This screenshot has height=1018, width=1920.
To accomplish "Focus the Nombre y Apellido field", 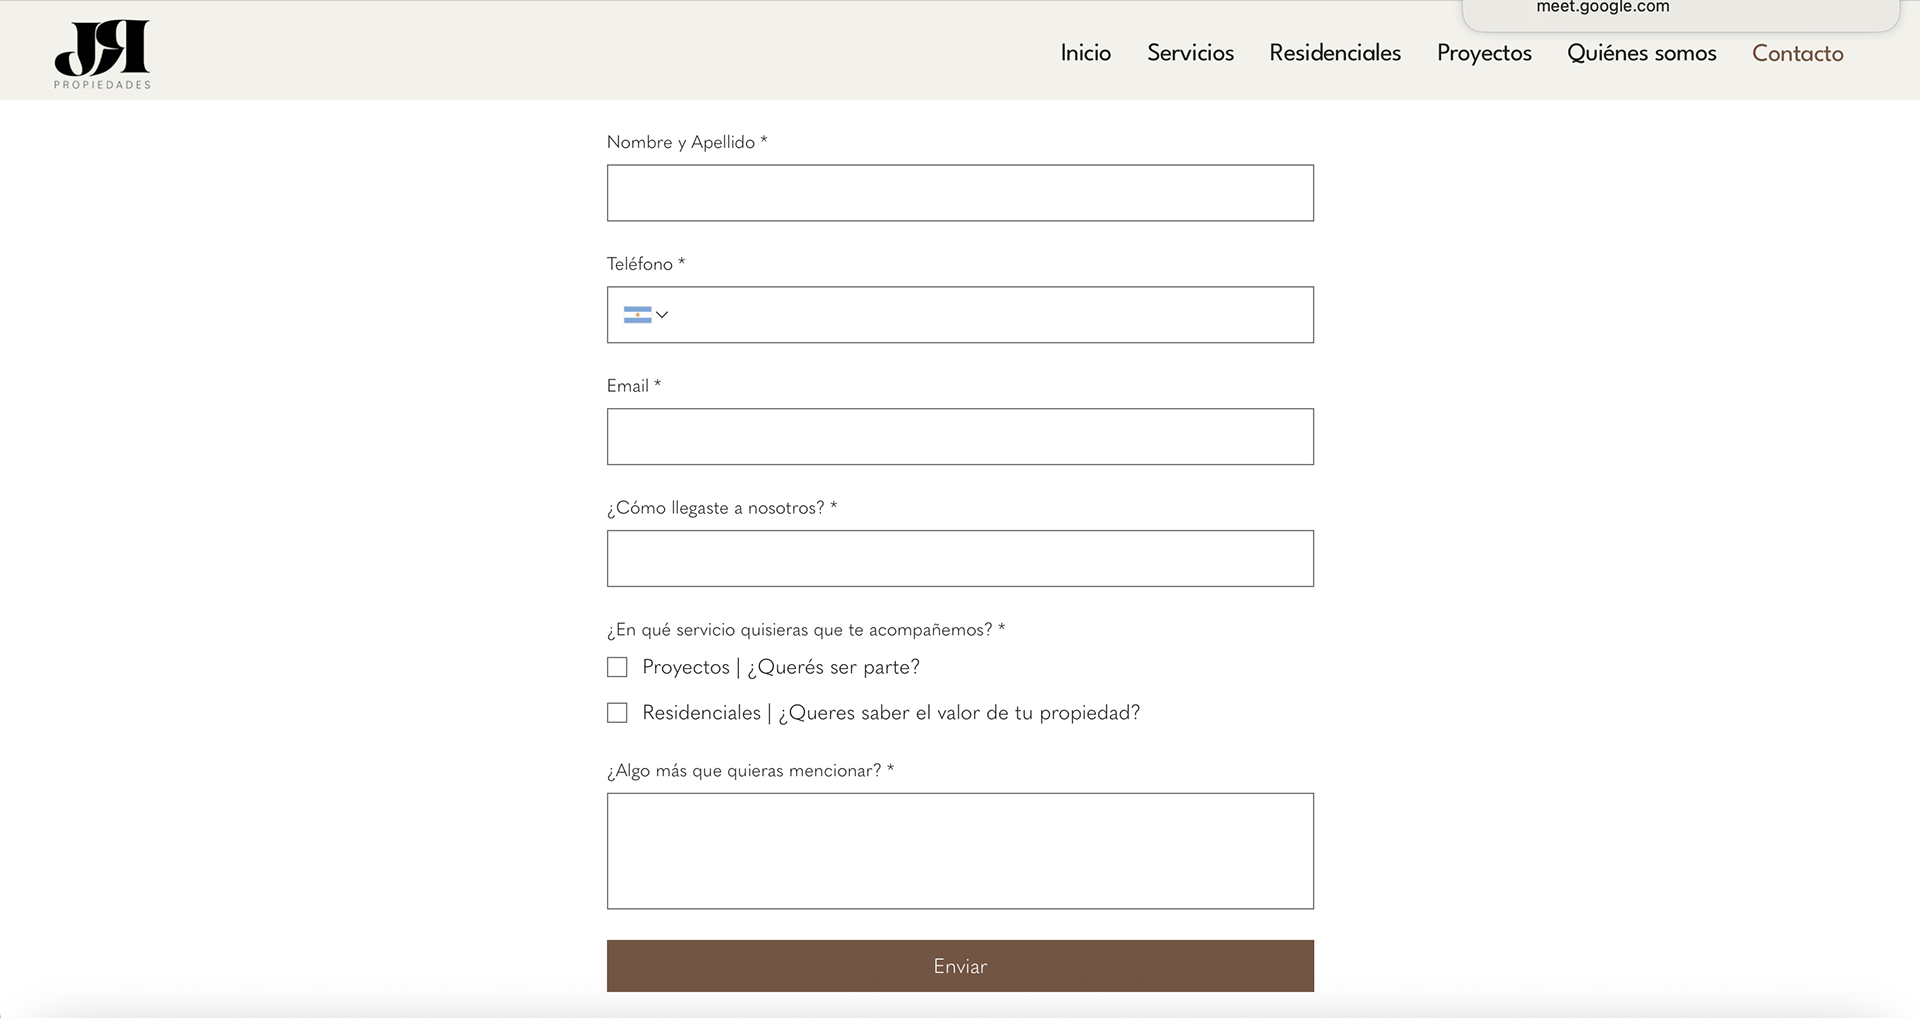I will 960,193.
